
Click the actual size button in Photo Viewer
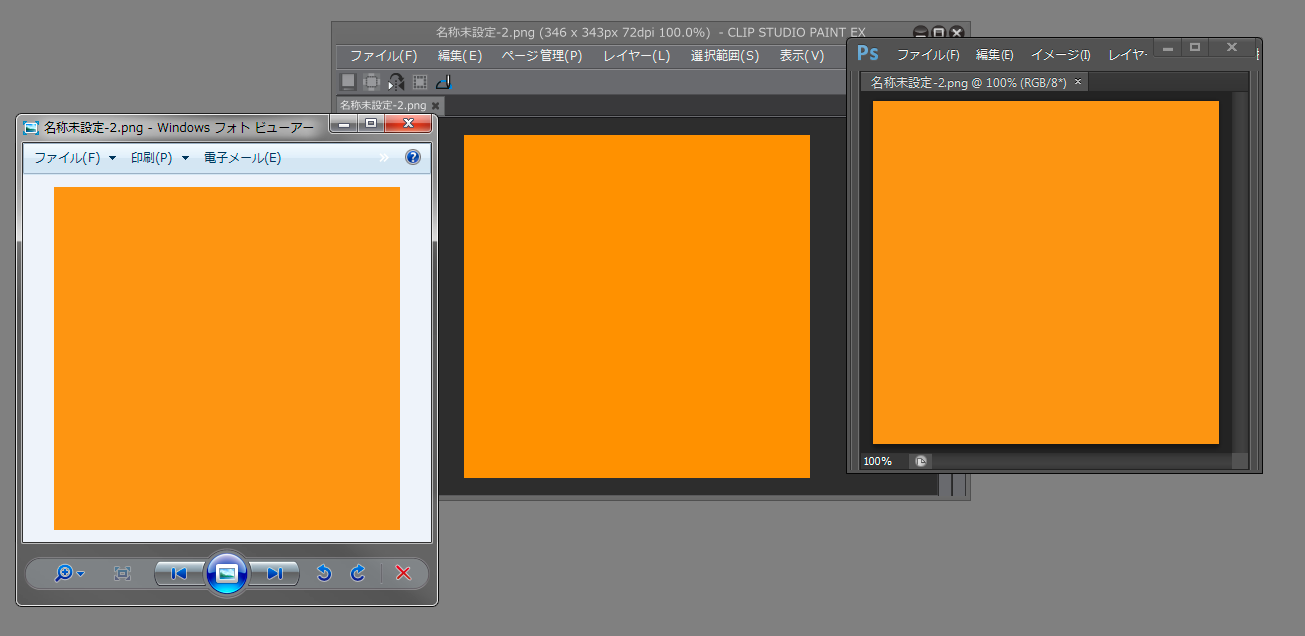coord(122,573)
